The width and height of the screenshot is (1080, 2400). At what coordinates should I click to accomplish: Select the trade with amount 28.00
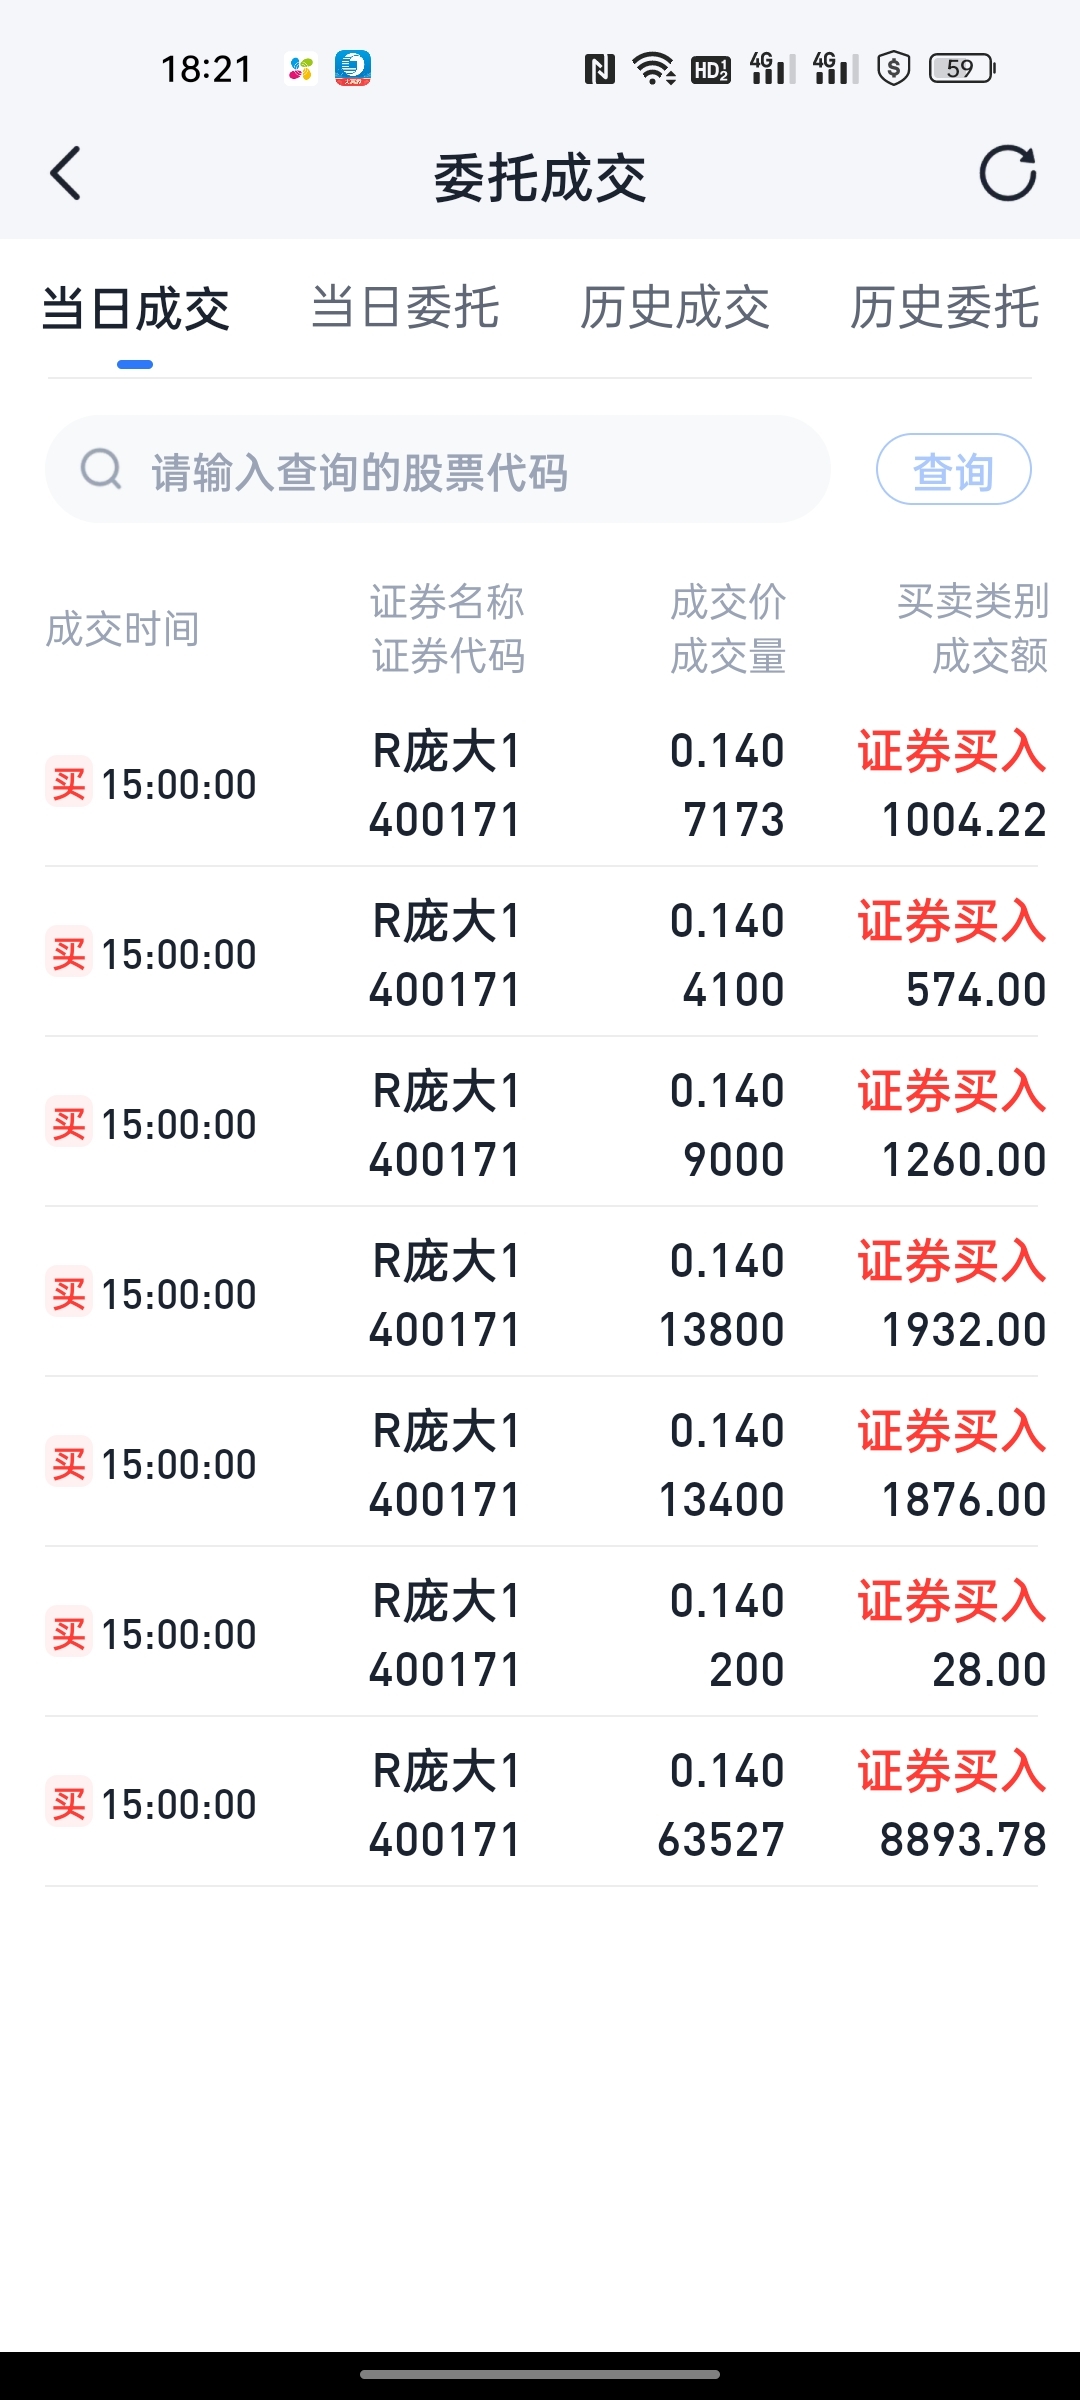click(x=541, y=1632)
